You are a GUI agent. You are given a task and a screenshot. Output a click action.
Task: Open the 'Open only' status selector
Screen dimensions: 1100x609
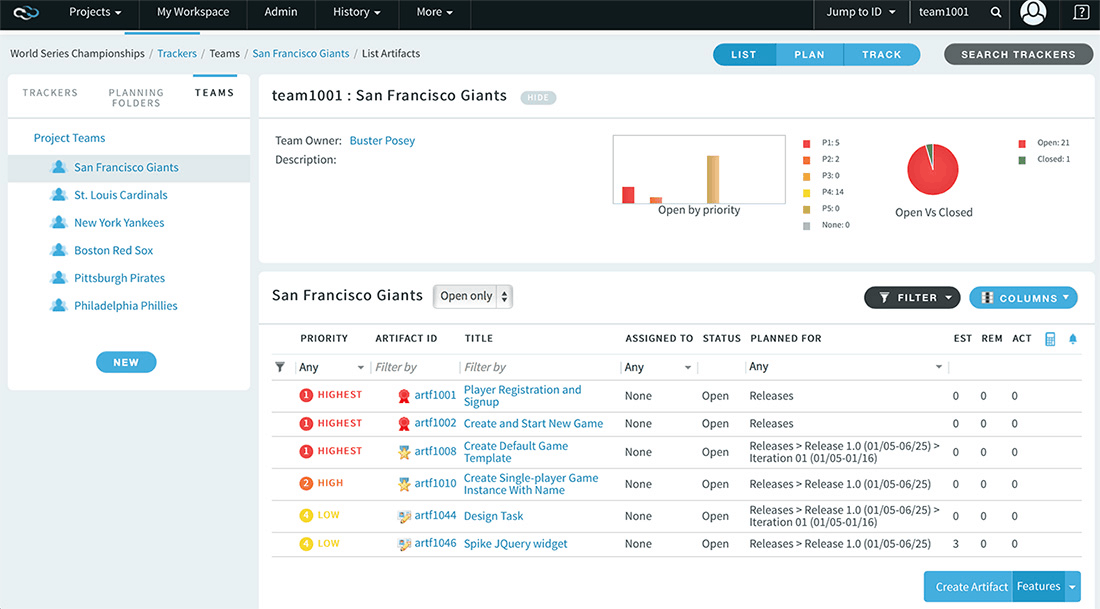[473, 296]
